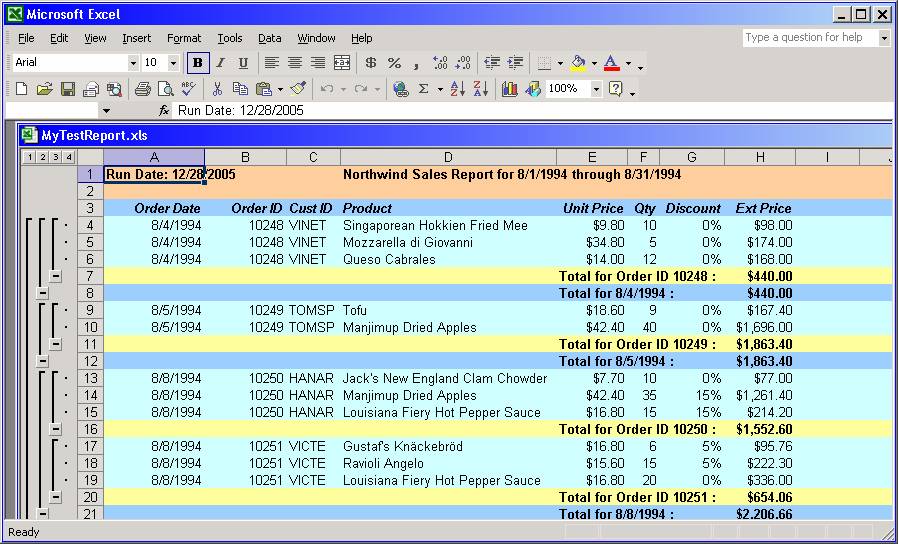Run the ABC spelling check
Screen dimensions: 898x544
[188, 89]
